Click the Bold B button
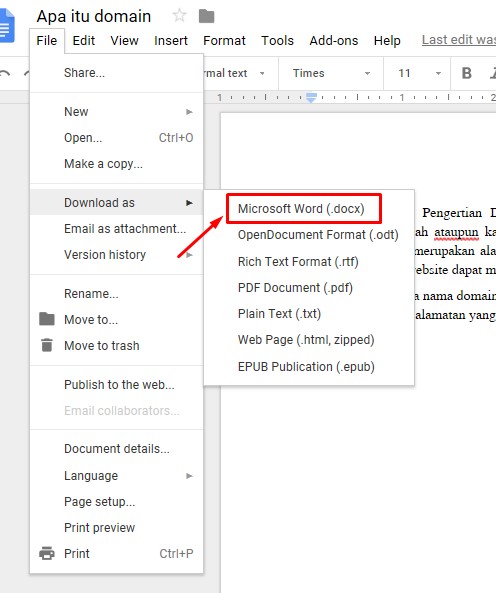This screenshot has width=496, height=593. point(467,73)
